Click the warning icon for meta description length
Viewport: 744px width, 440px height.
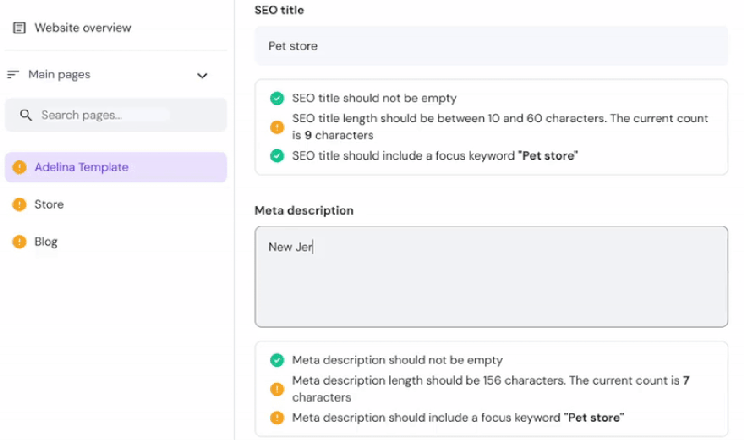(x=277, y=389)
